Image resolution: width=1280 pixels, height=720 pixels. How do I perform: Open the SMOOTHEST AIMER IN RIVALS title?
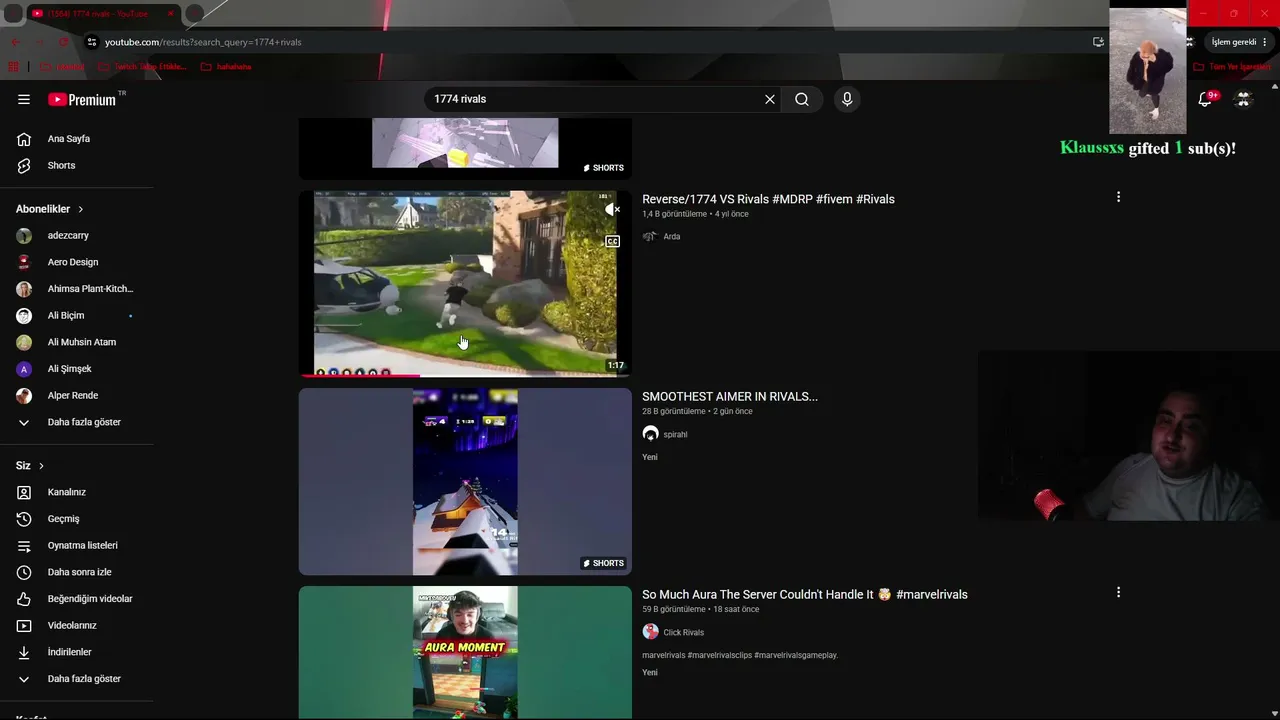[x=730, y=397]
